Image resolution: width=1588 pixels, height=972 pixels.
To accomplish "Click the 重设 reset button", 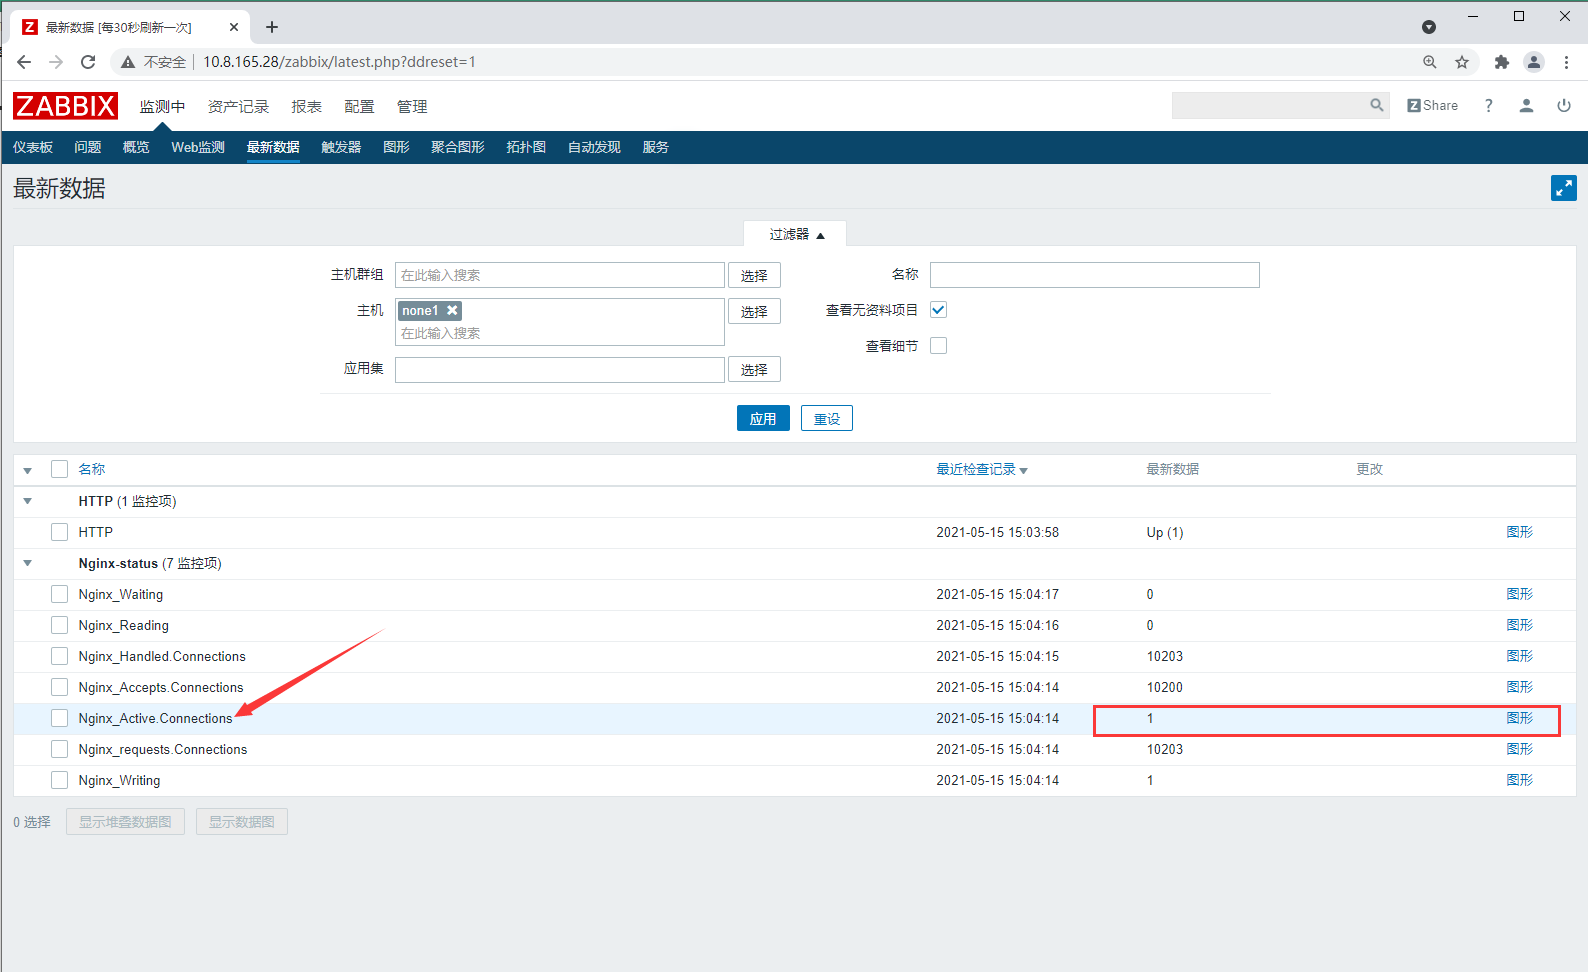I will pyautogui.click(x=827, y=418).
